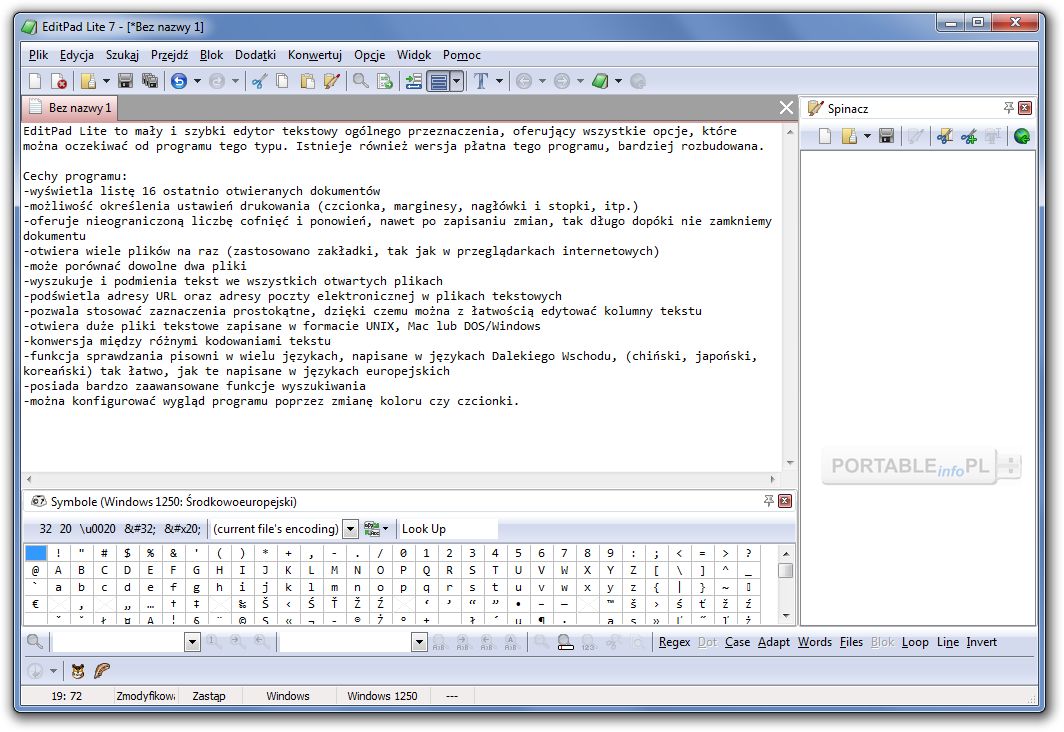Click scissors with green plus in Spinacz panel
Screen dimensions: 1064x732
pyautogui.click(x=969, y=136)
